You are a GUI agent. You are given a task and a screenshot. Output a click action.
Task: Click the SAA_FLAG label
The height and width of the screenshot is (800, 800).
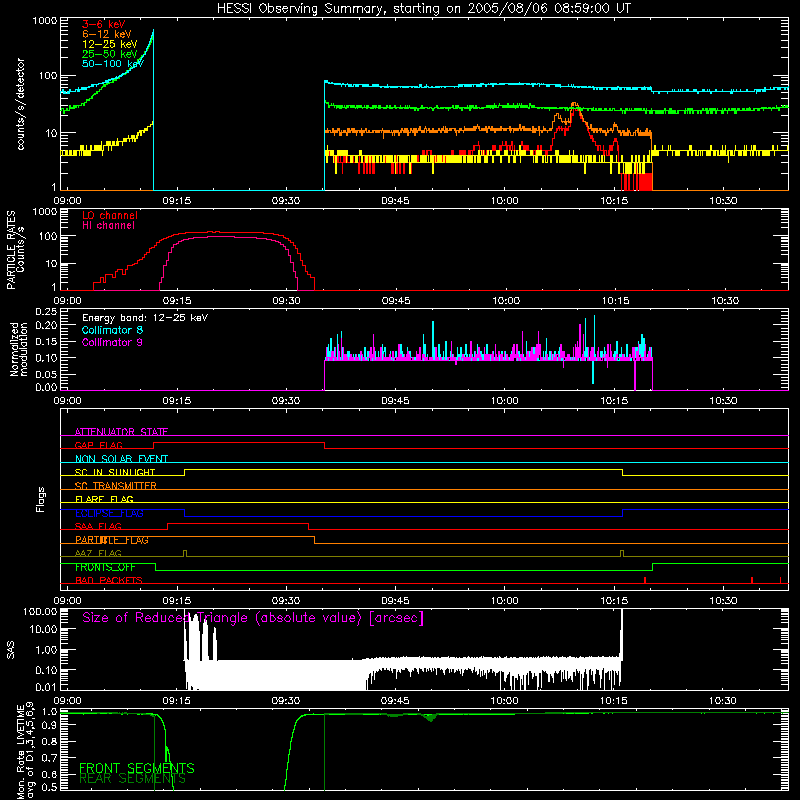click(98, 526)
